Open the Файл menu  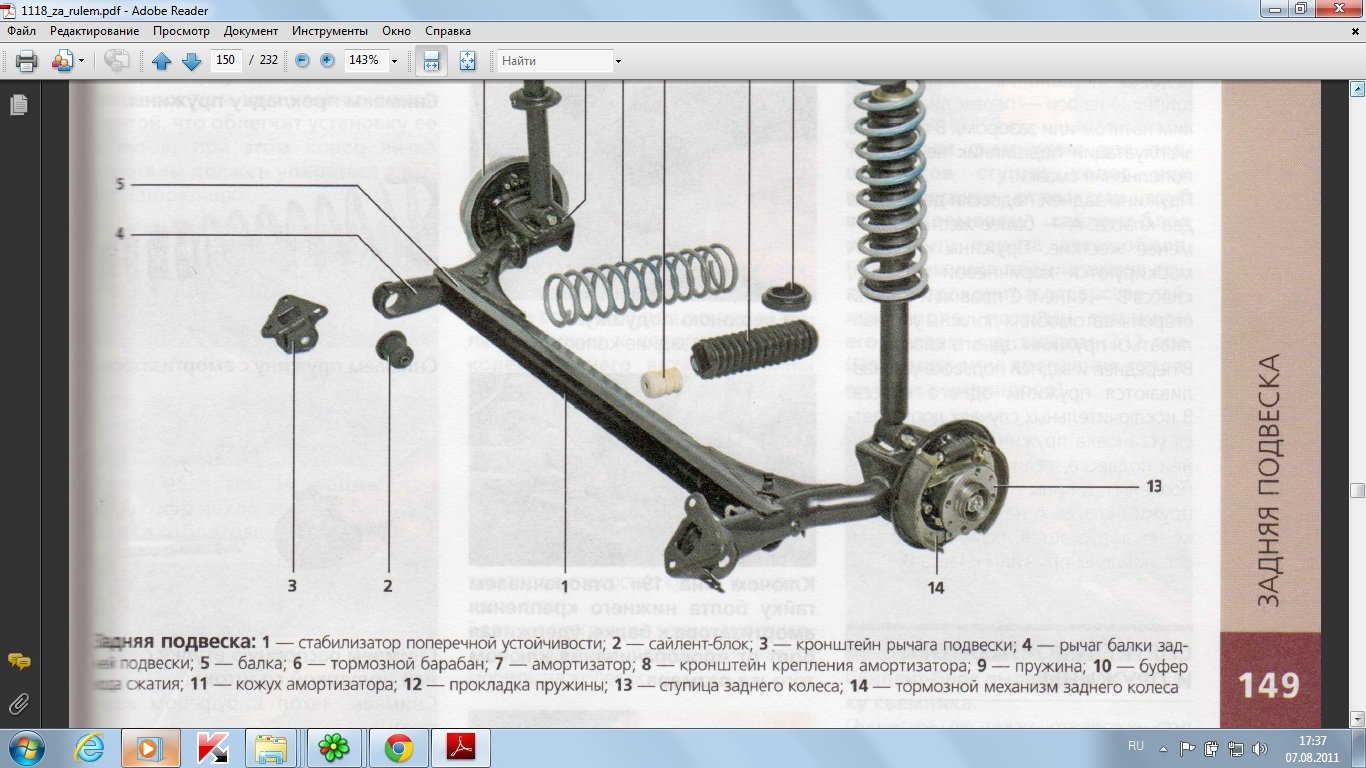[21, 31]
